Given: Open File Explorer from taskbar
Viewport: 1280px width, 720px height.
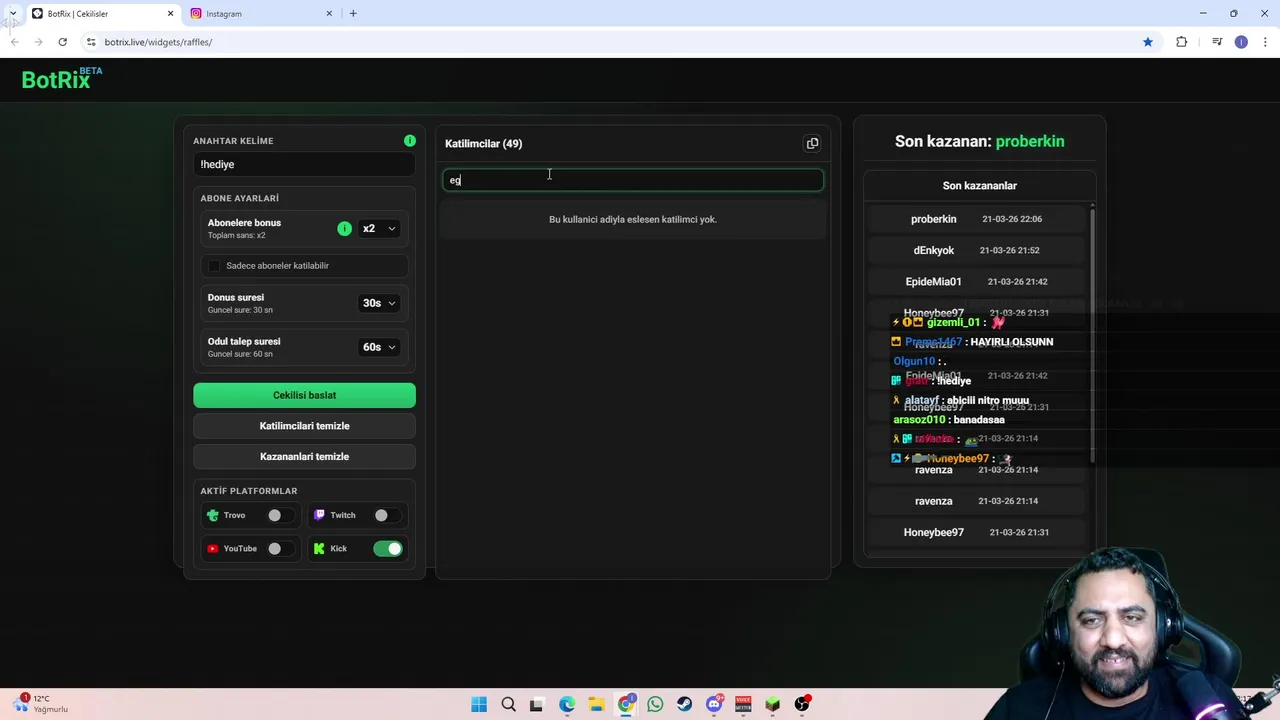Looking at the screenshot, I should (596, 705).
